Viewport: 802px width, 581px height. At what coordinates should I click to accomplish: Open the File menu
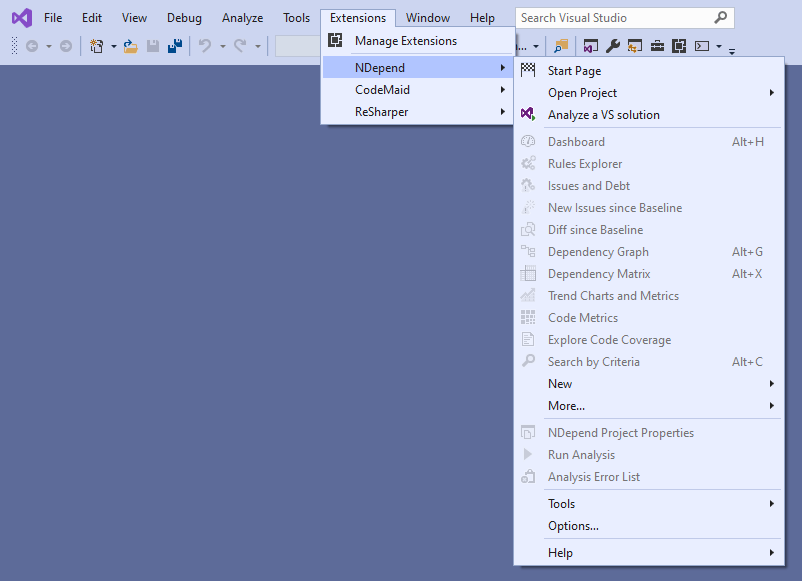click(x=53, y=18)
